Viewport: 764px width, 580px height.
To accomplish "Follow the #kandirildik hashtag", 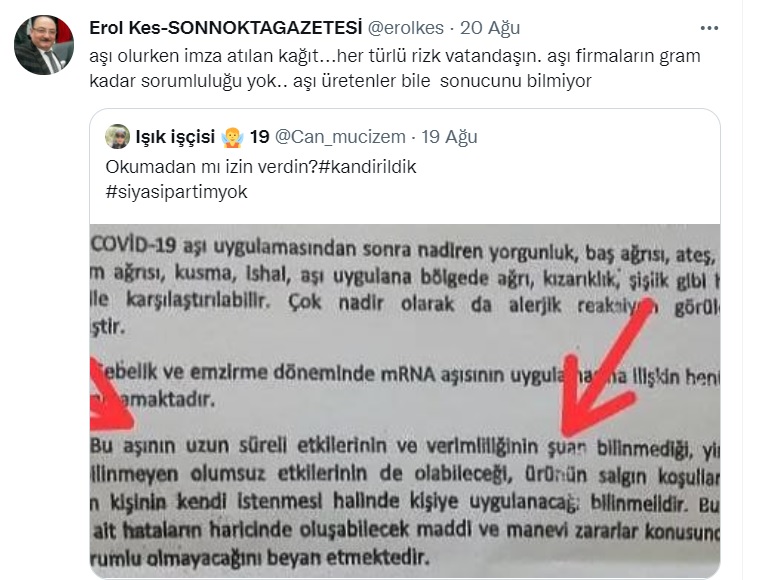I will [x=367, y=167].
